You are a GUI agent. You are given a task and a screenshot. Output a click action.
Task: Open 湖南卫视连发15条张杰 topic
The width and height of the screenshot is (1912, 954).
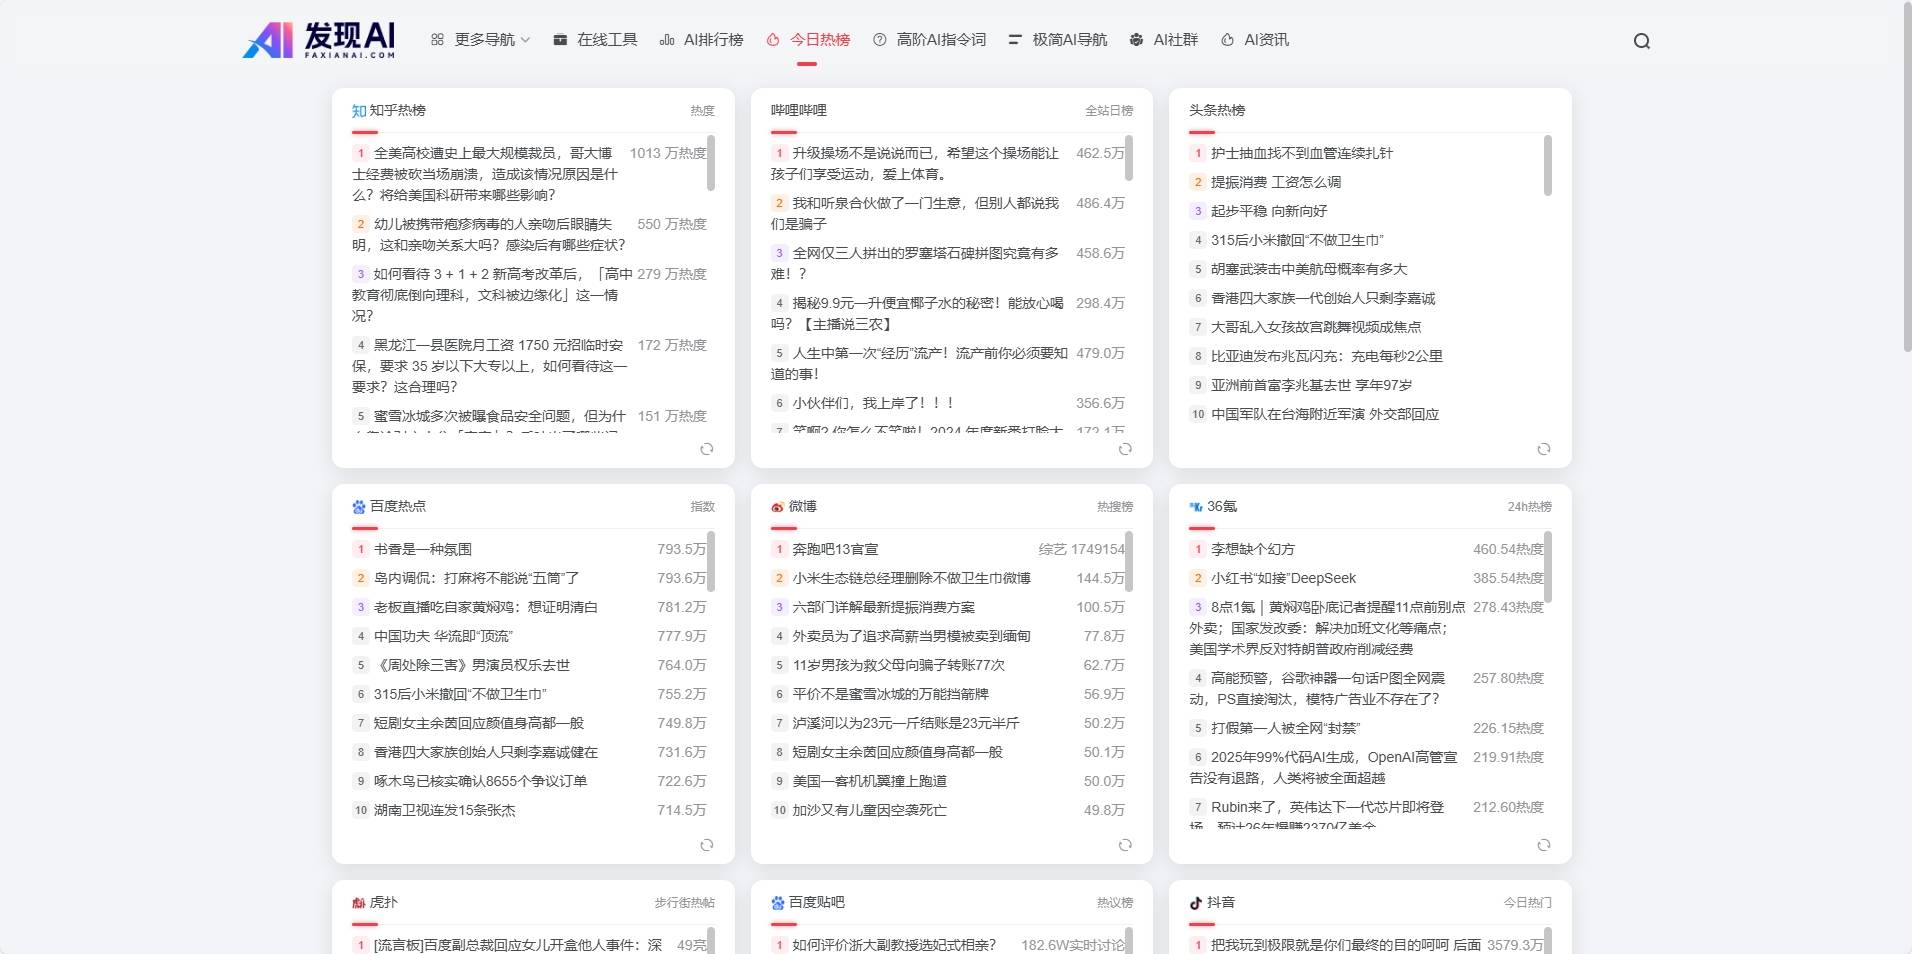(x=445, y=810)
